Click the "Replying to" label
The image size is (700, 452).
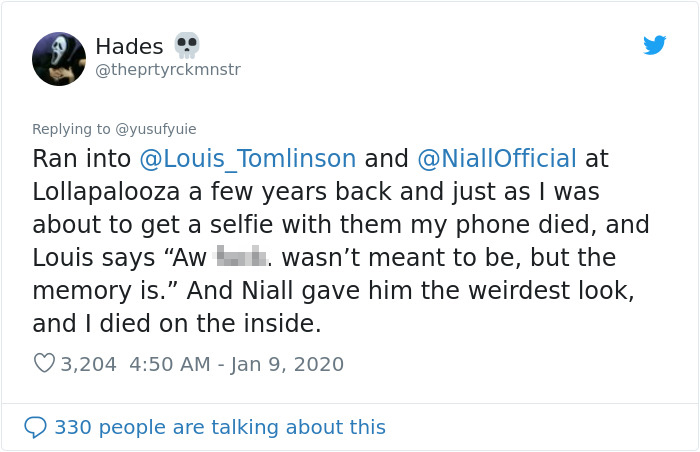71,128
